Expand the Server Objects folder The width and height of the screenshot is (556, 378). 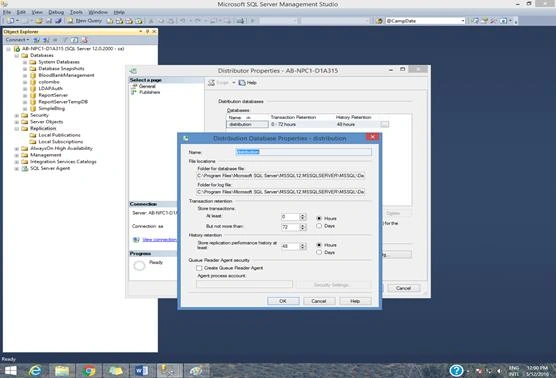pos(17,122)
